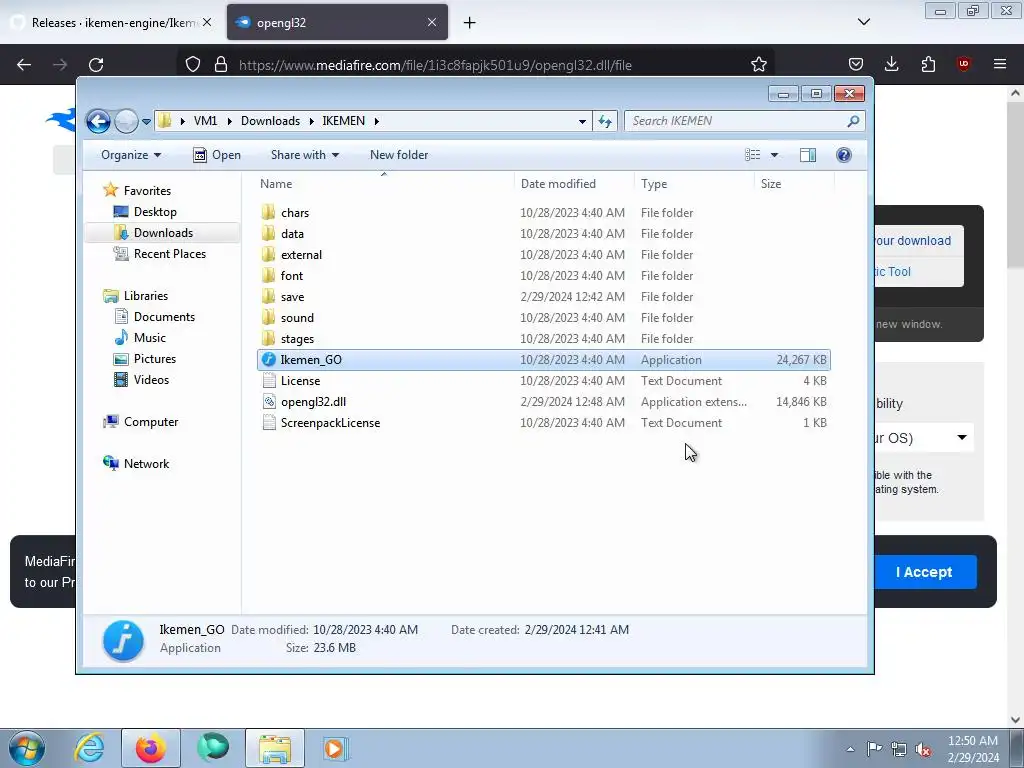1024x768 pixels.
Task: Open the Share with menu
Action: point(305,155)
